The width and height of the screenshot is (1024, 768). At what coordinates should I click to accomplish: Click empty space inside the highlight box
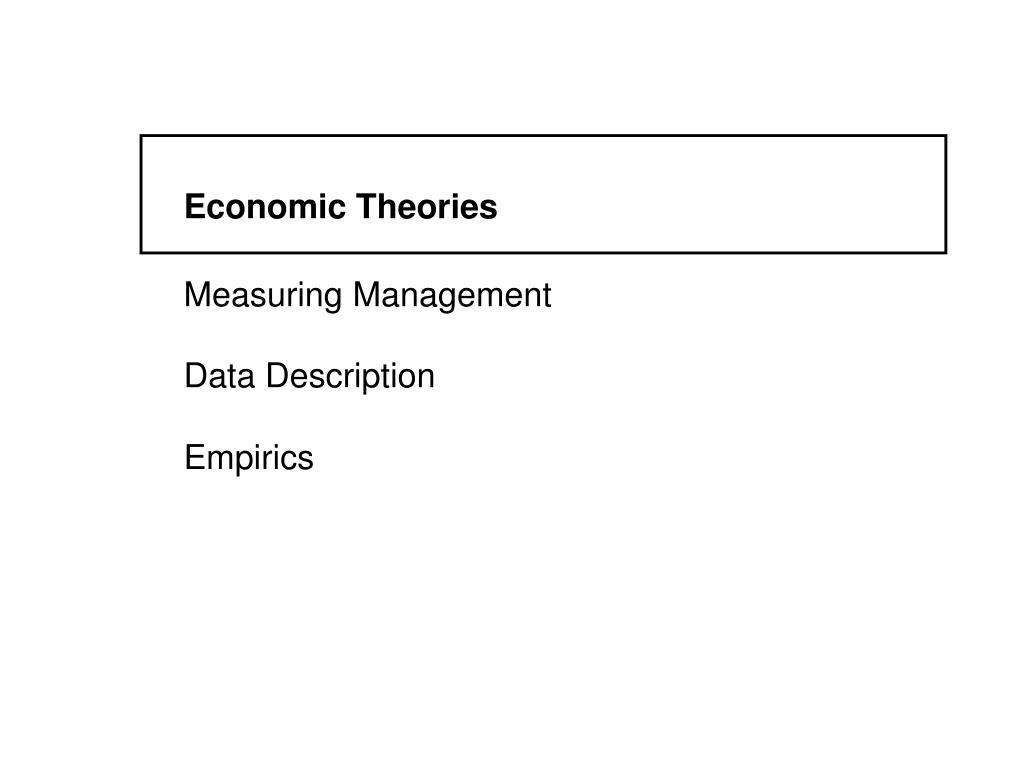pos(718,196)
